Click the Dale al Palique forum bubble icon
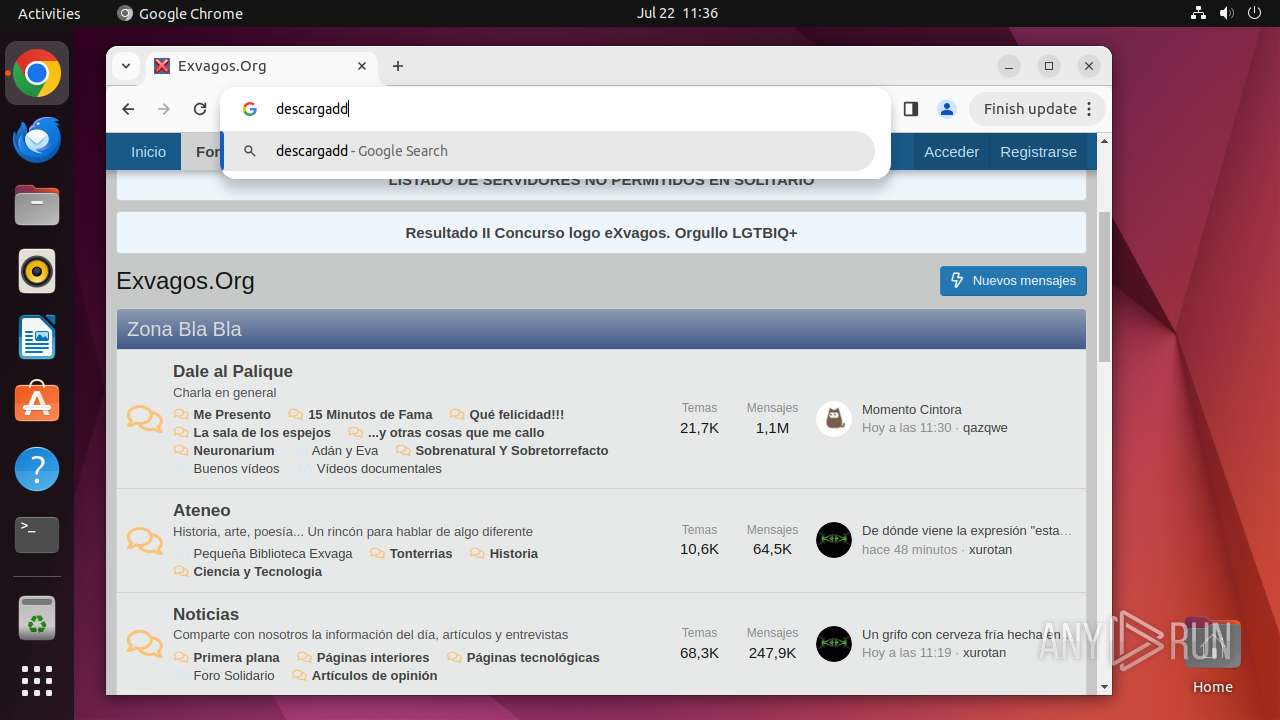The width and height of the screenshot is (1280, 720). pyautogui.click(x=145, y=419)
